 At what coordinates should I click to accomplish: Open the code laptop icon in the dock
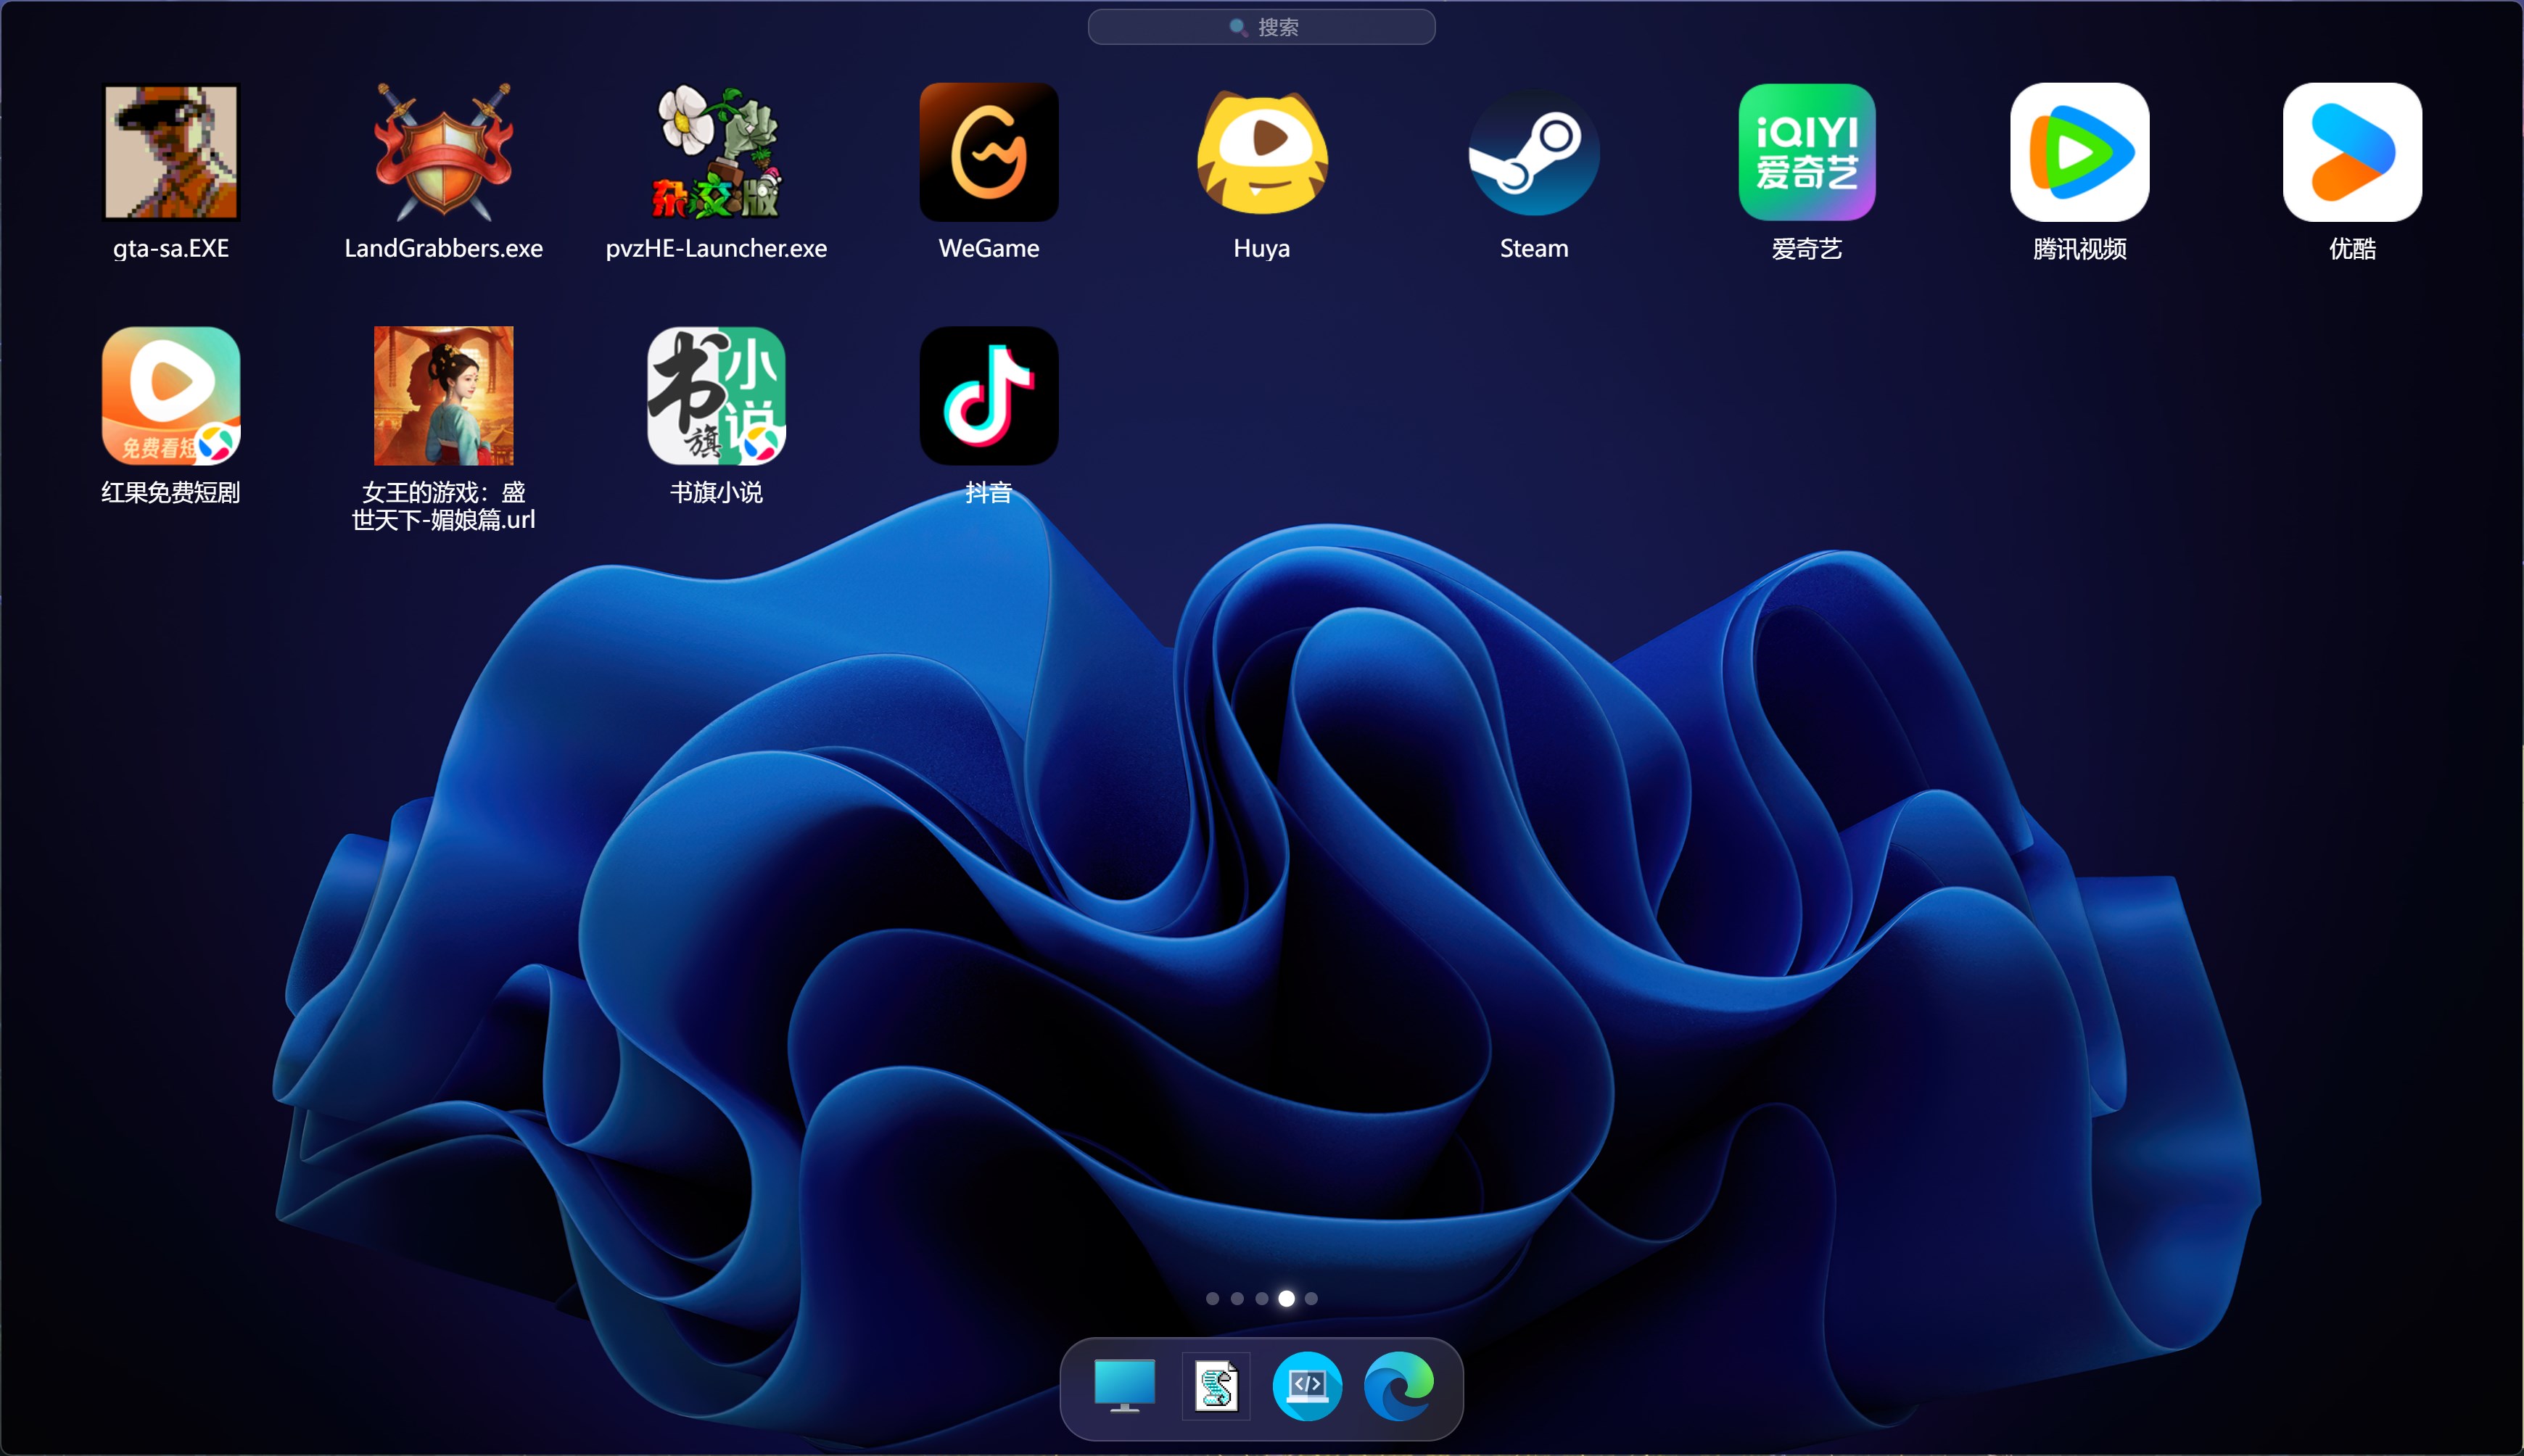click(x=1307, y=1386)
